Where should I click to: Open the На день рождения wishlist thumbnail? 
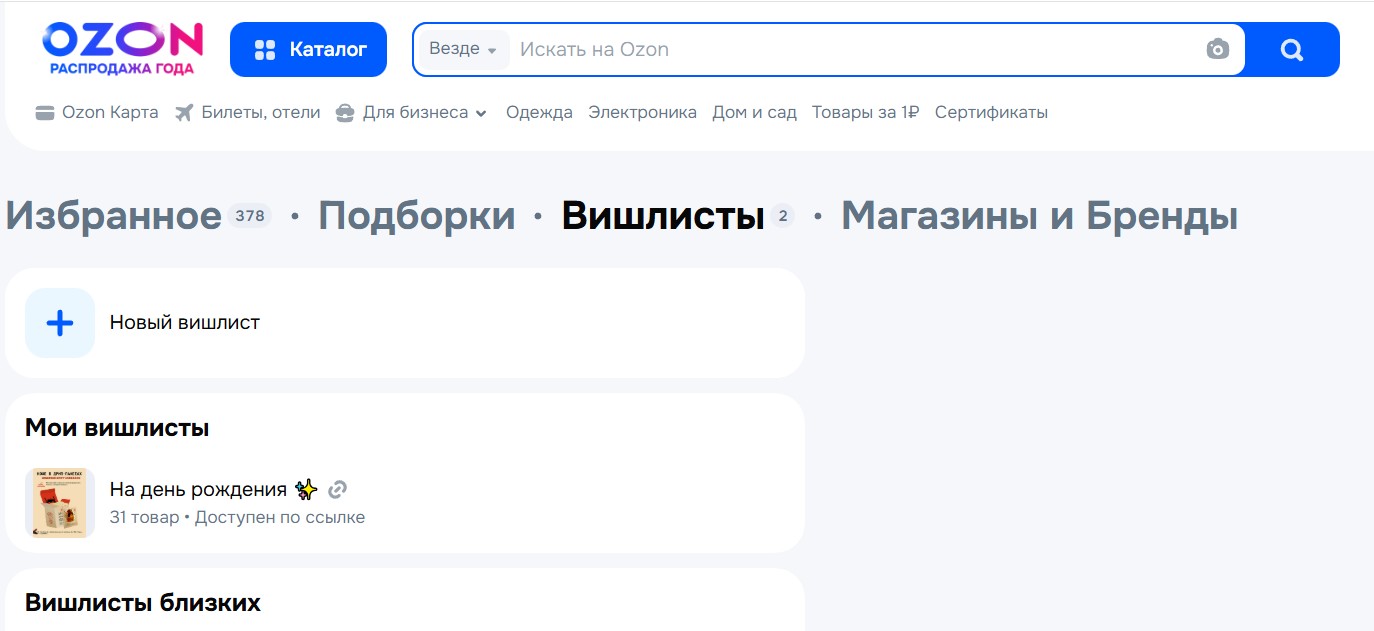pos(59,501)
